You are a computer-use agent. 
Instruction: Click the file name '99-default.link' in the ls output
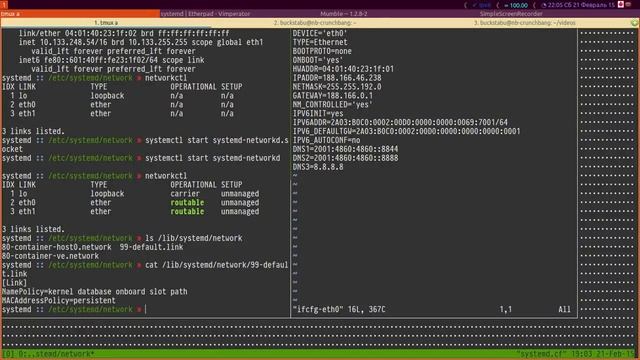[x=151, y=247]
